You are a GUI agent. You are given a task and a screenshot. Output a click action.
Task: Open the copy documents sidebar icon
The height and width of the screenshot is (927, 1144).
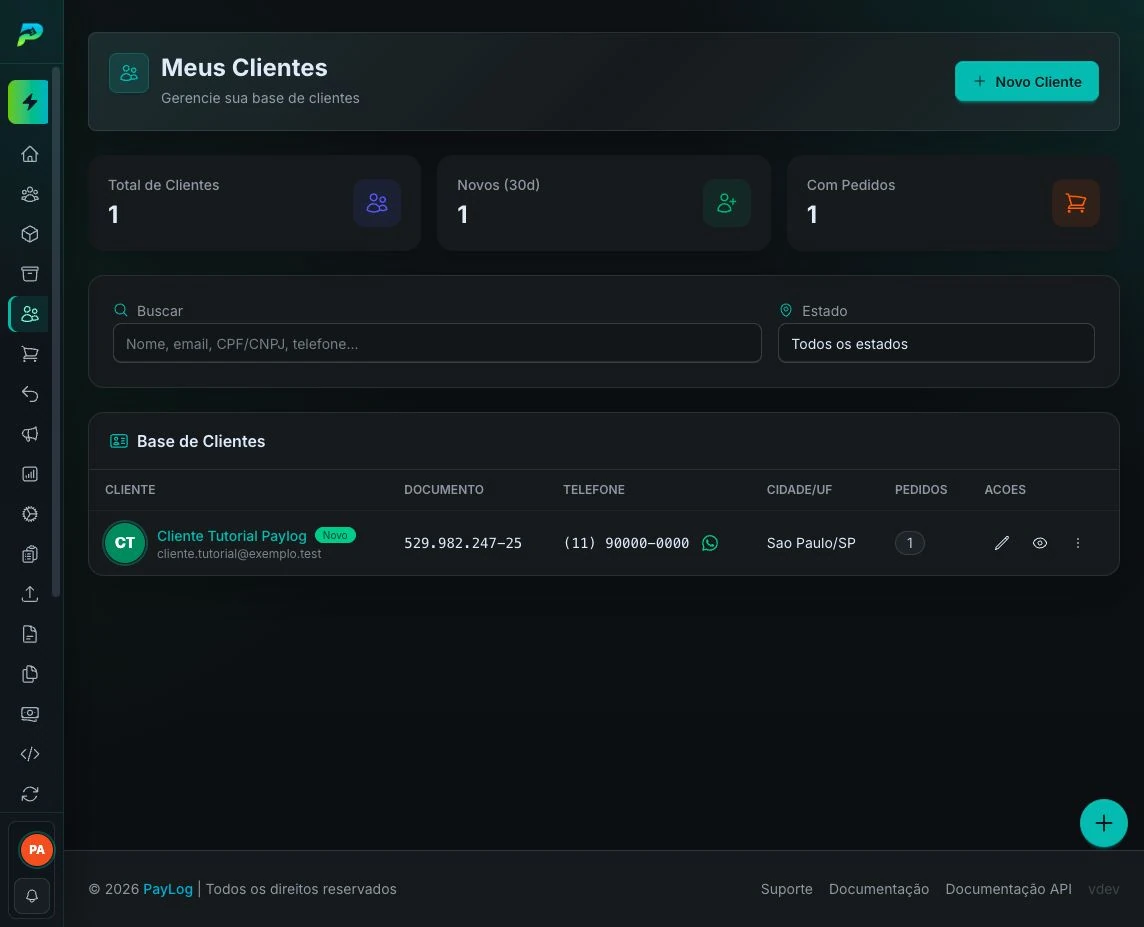click(x=30, y=675)
